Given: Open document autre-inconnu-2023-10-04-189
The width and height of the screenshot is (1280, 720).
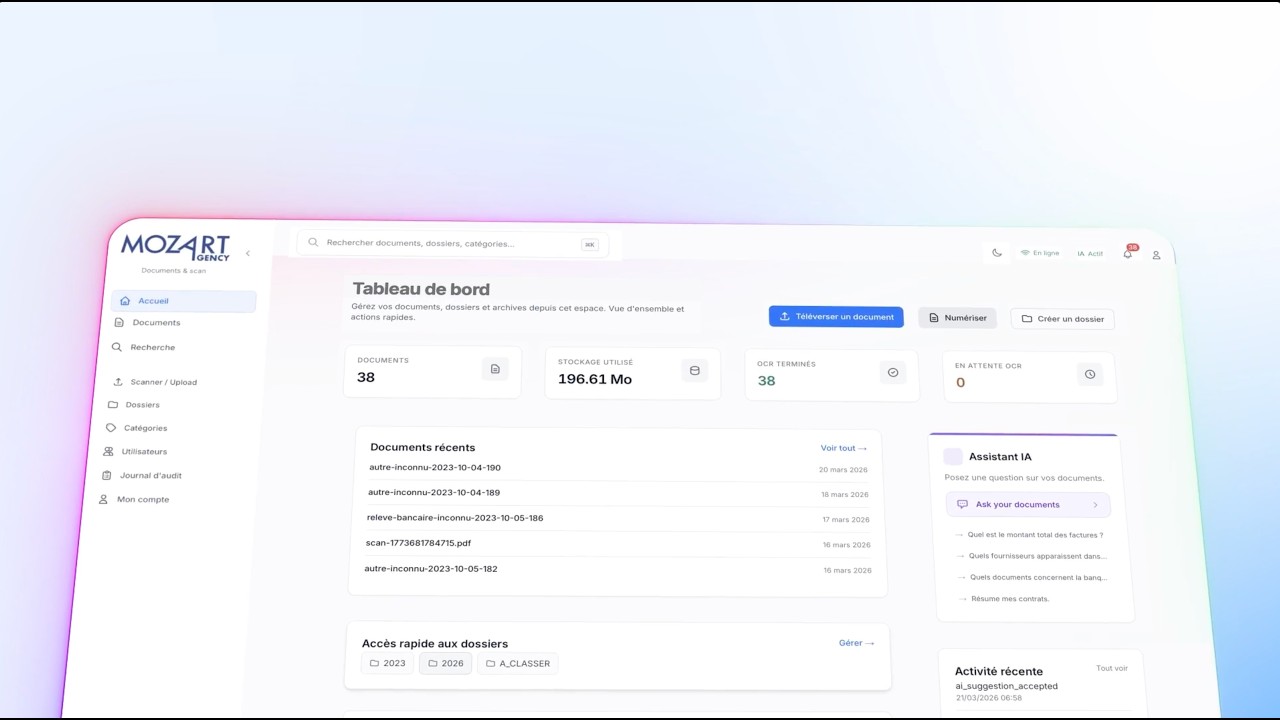Looking at the screenshot, I should tap(434, 492).
